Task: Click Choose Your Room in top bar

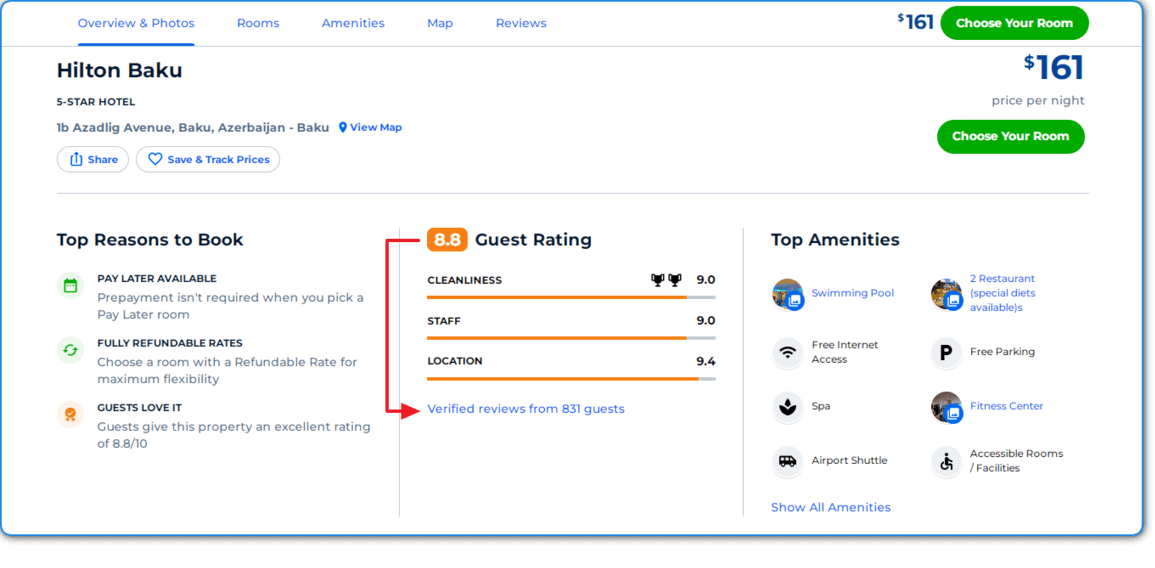Action: coord(1014,23)
